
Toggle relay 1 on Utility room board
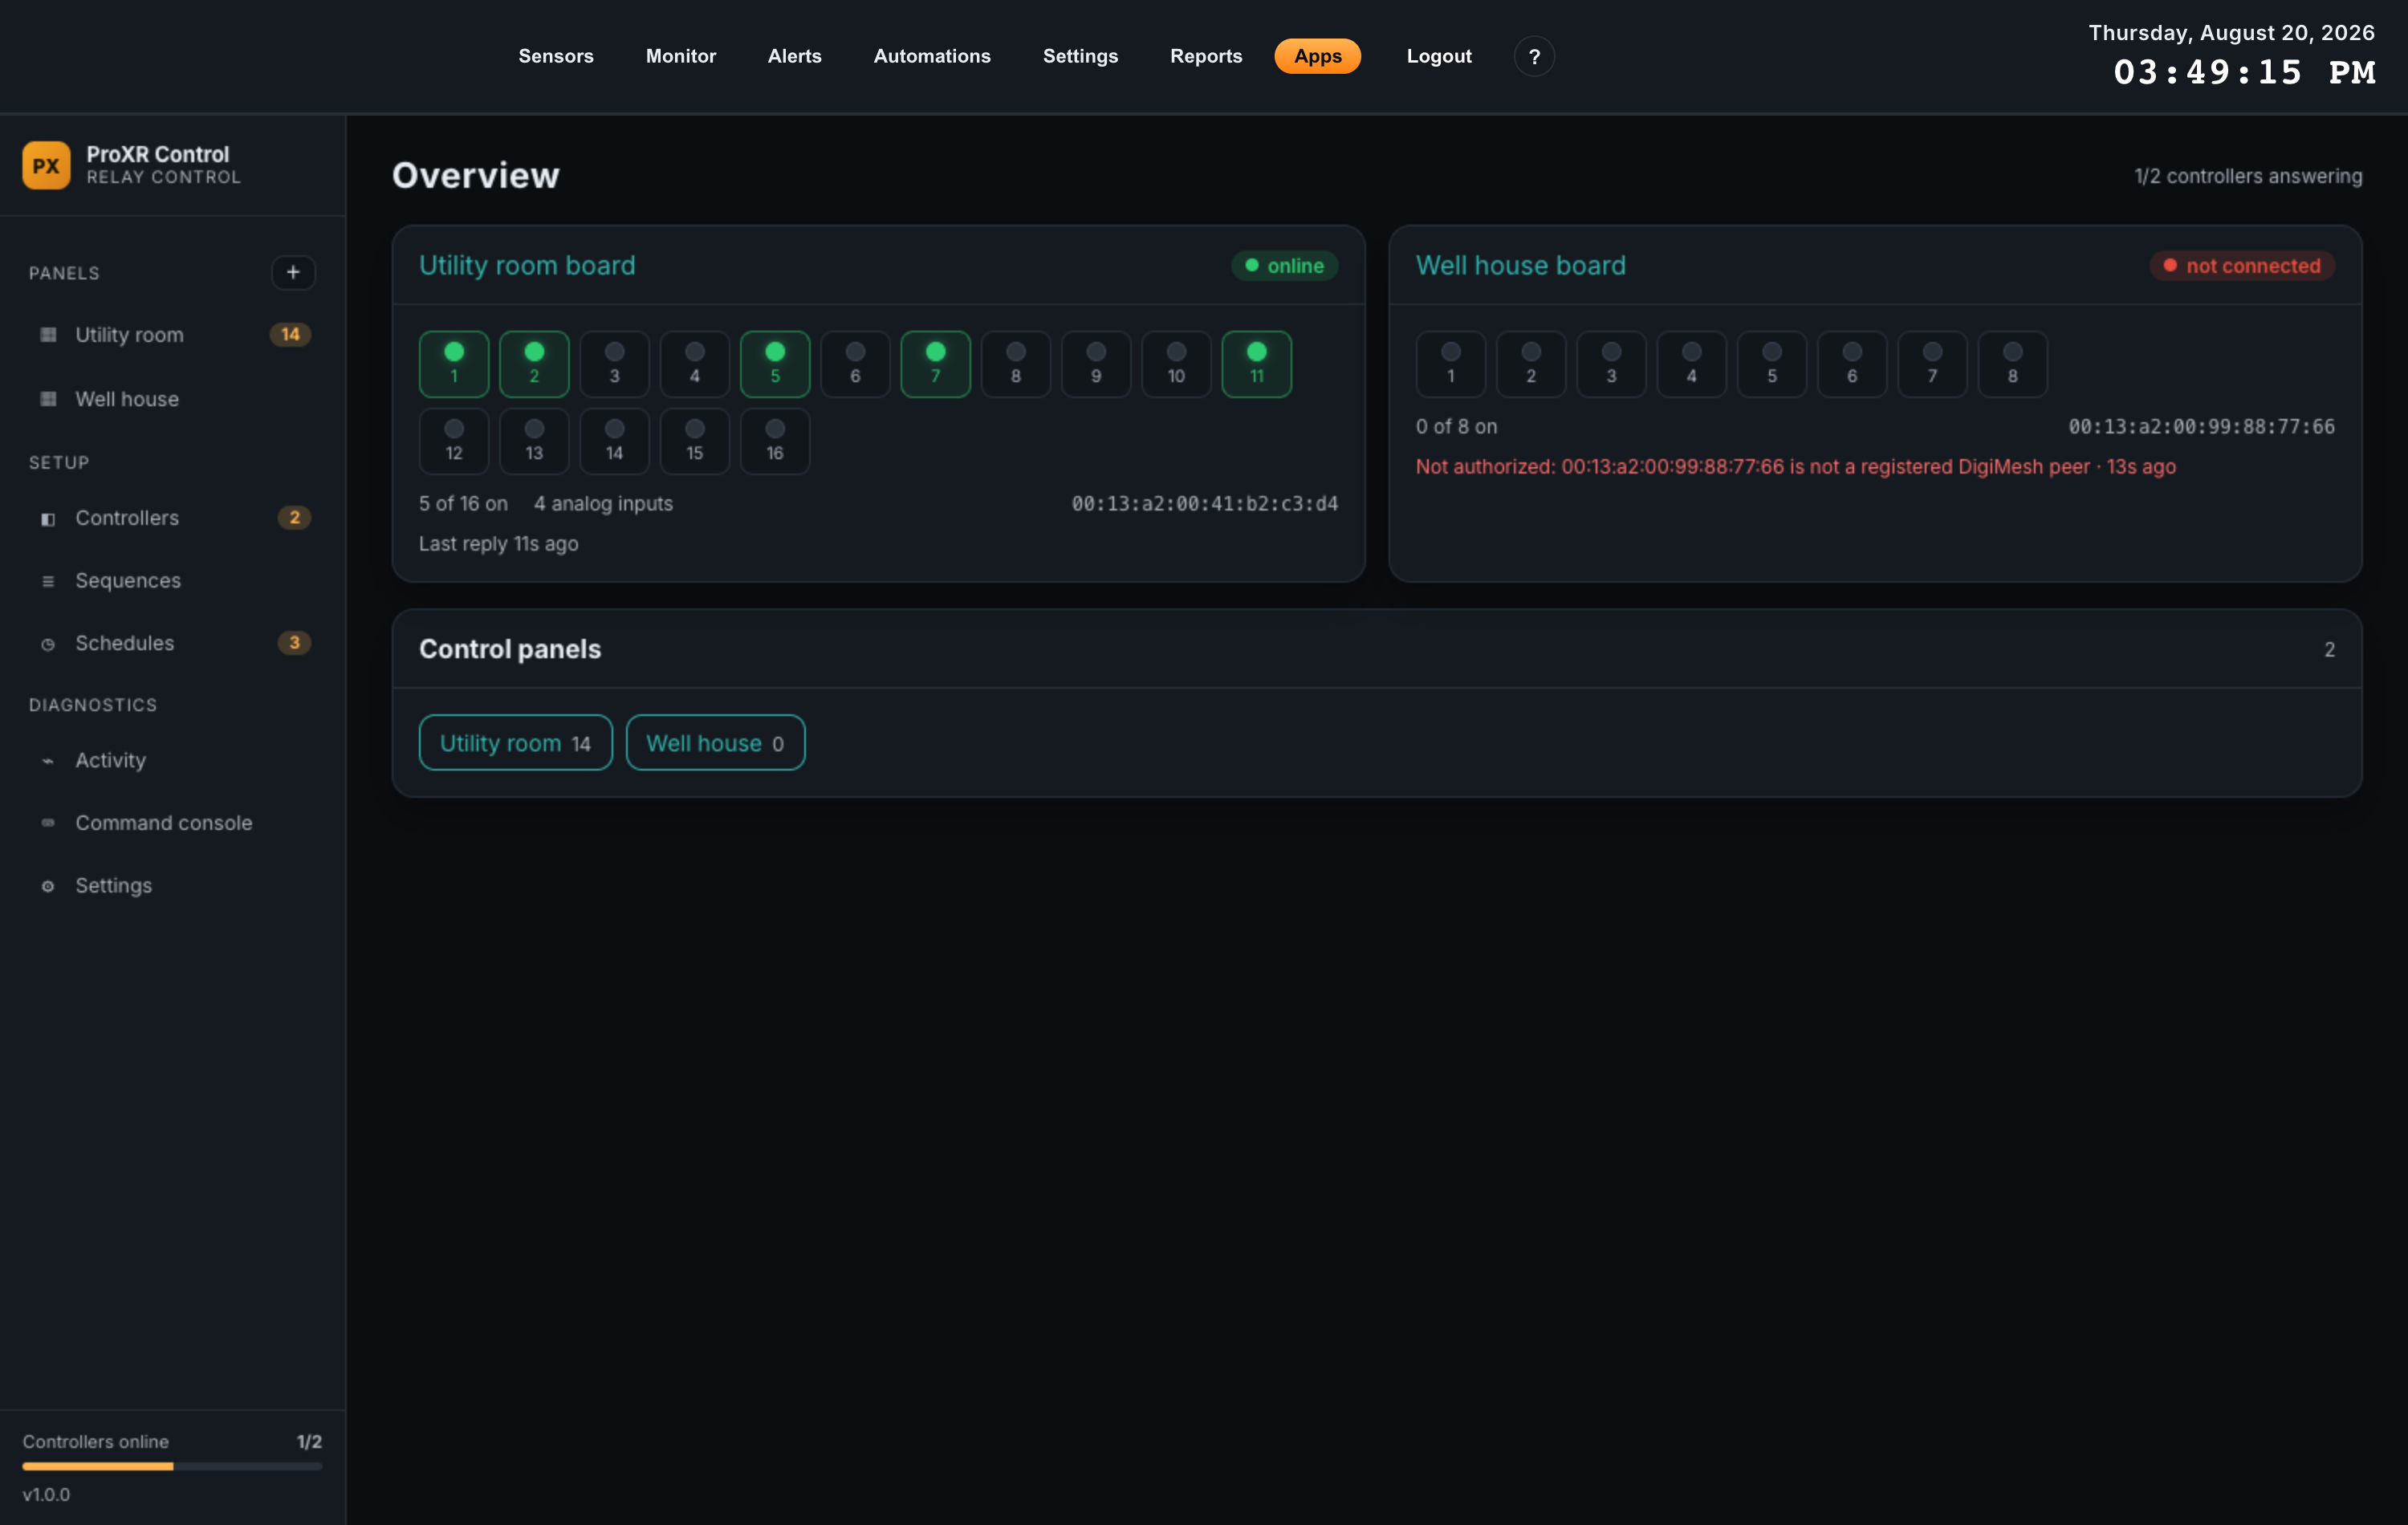tap(454, 364)
